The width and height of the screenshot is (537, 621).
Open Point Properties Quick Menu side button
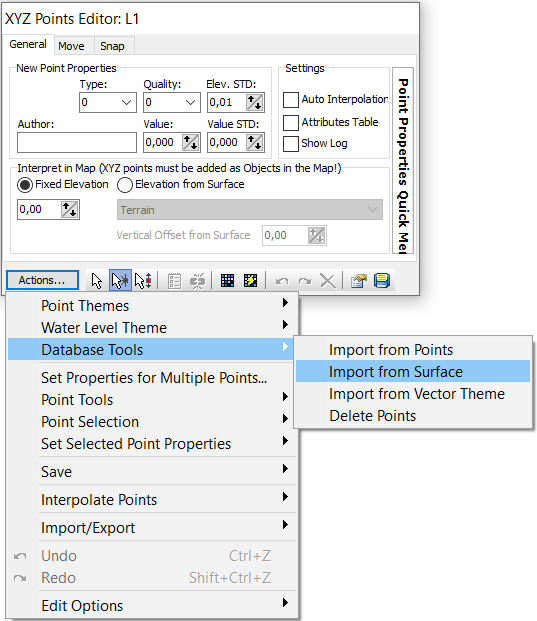pos(403,160)
